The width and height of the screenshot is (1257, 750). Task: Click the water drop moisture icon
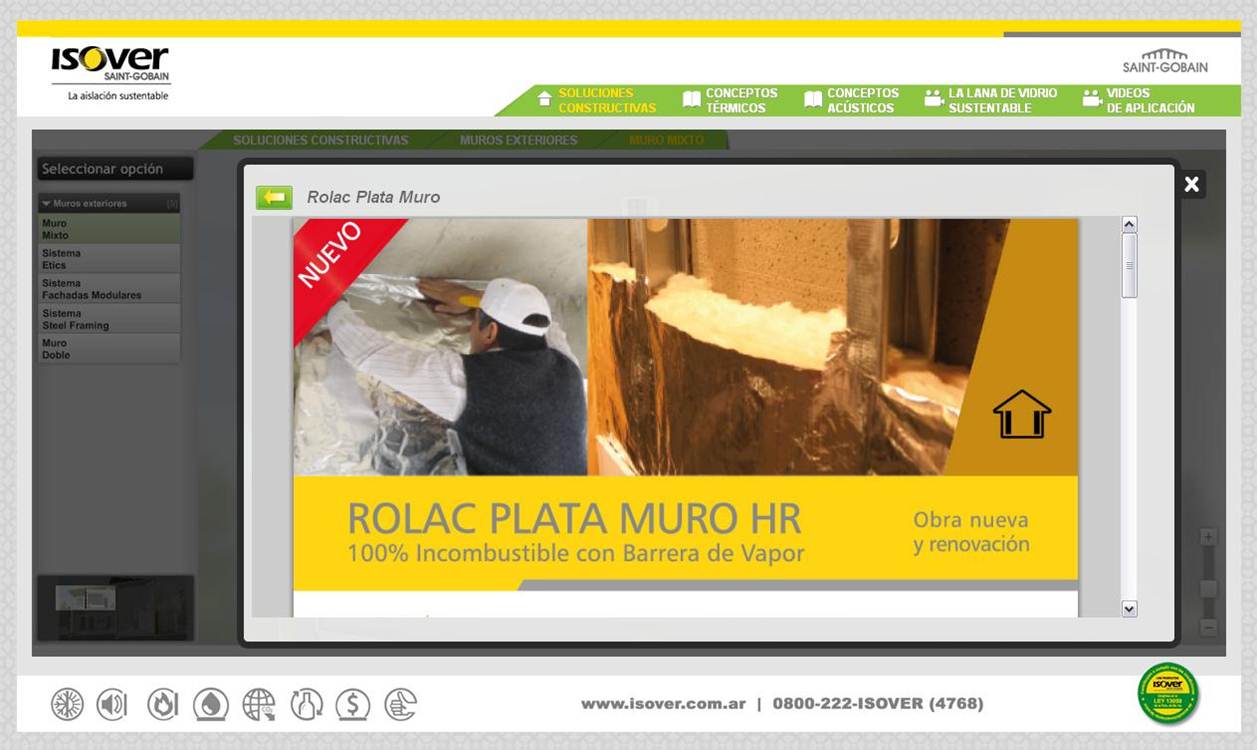pyautogui.click(x=211, y=705)
